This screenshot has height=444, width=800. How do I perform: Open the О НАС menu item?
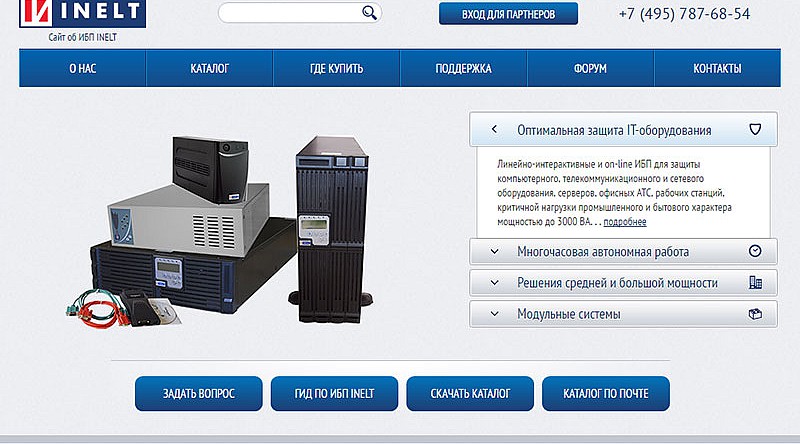click(x=83, y=69)
